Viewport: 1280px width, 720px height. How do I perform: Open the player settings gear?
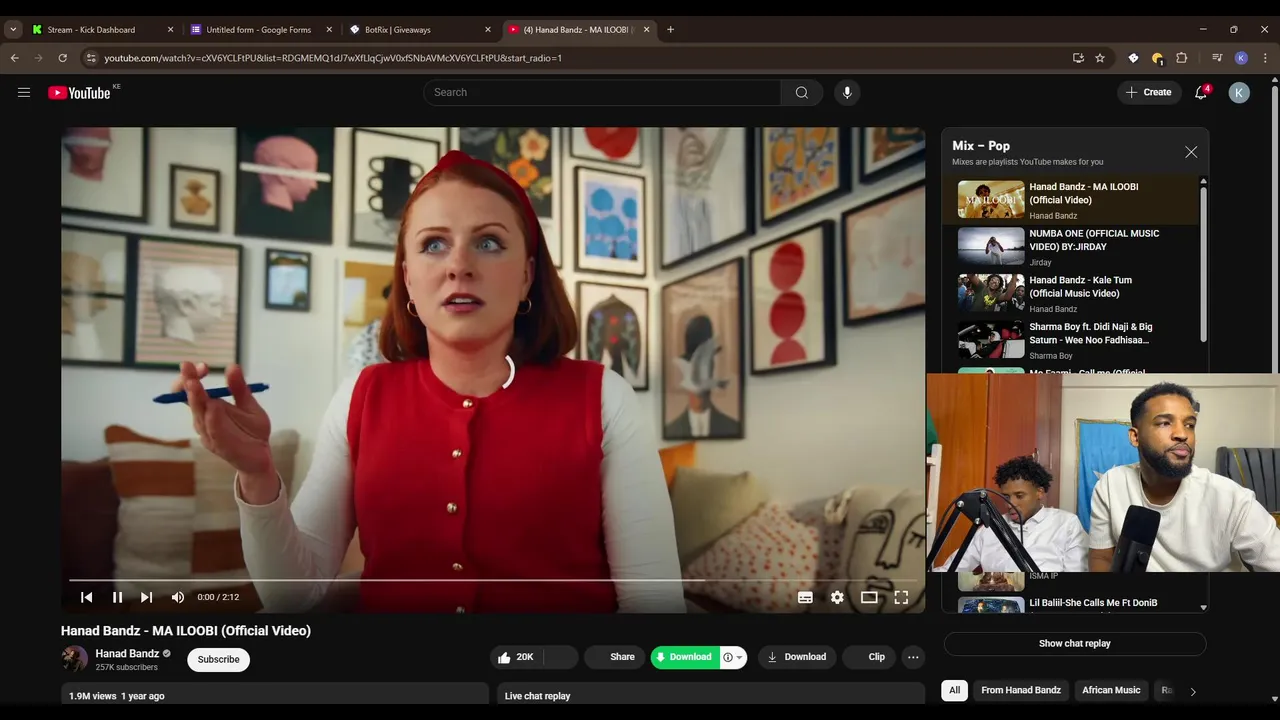point(837,597)
